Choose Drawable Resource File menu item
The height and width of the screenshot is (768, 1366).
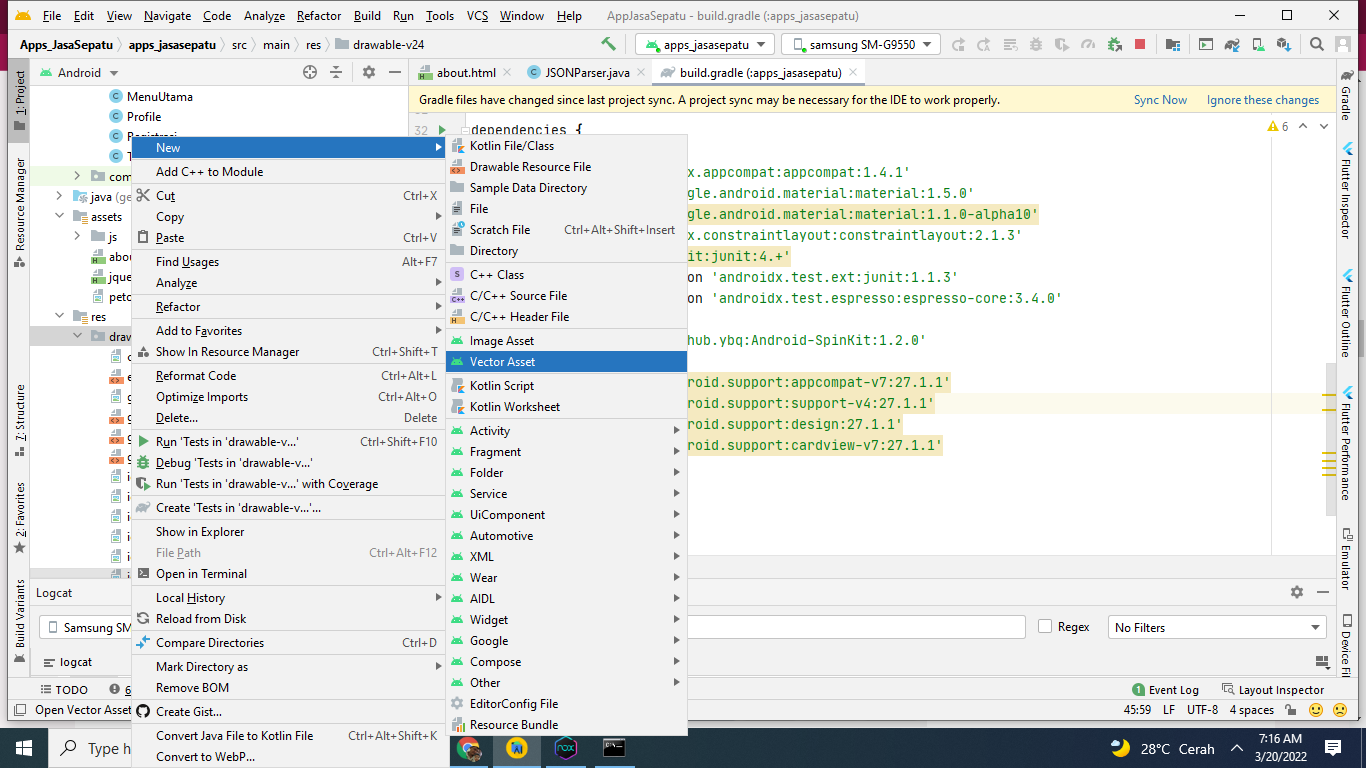click(566, 167)
